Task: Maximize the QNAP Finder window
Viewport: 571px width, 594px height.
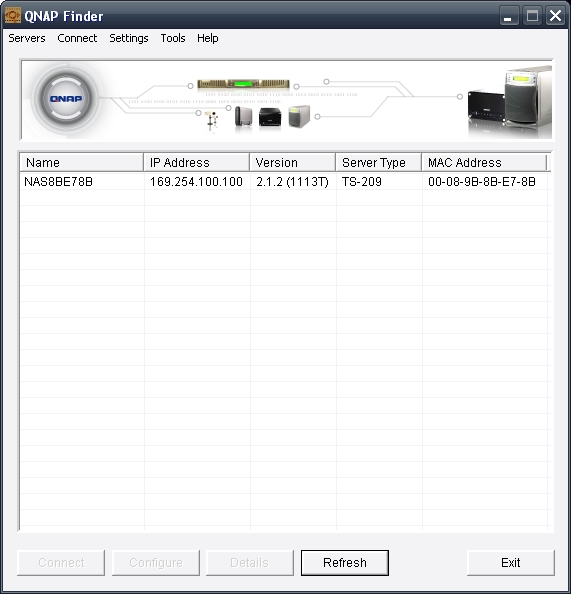Action: coord(532,16)
